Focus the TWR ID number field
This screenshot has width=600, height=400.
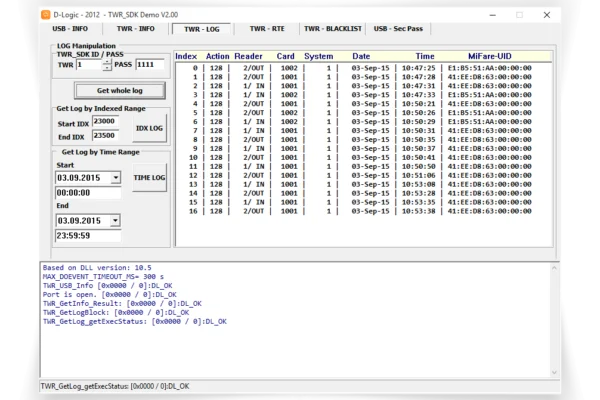click(90, 65)
